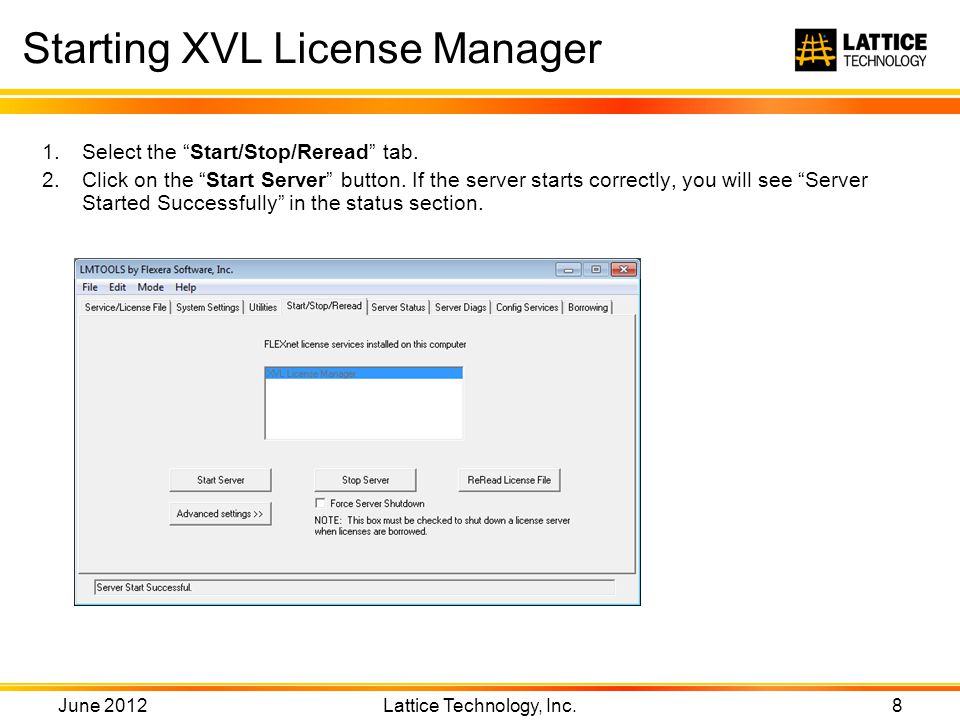Click the FLEXnet license services installed label

(366, 344)
